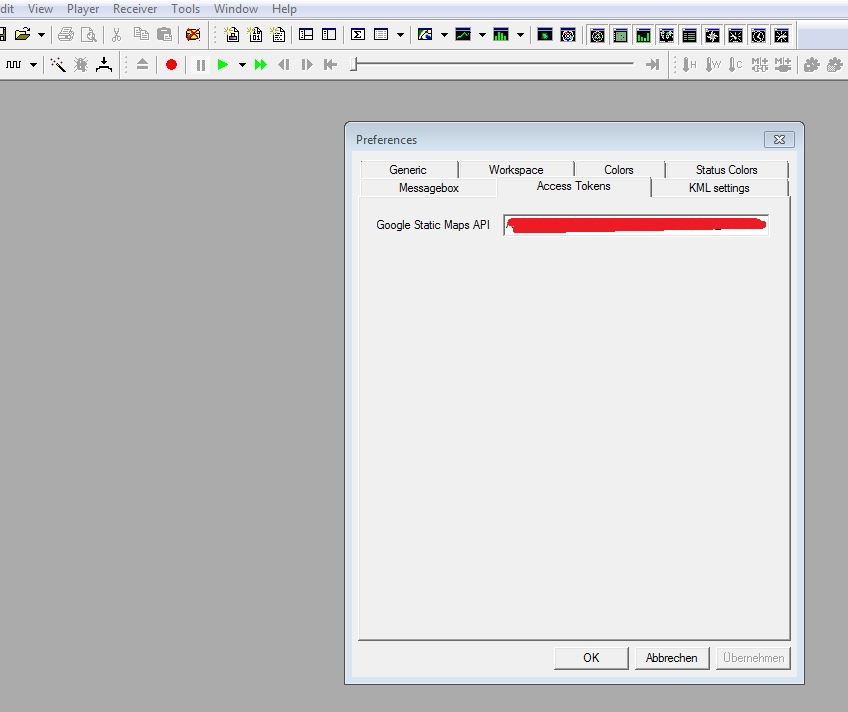Click the eject icon in player toolbar
Screen dimensions: 848x712
(142, 65)
